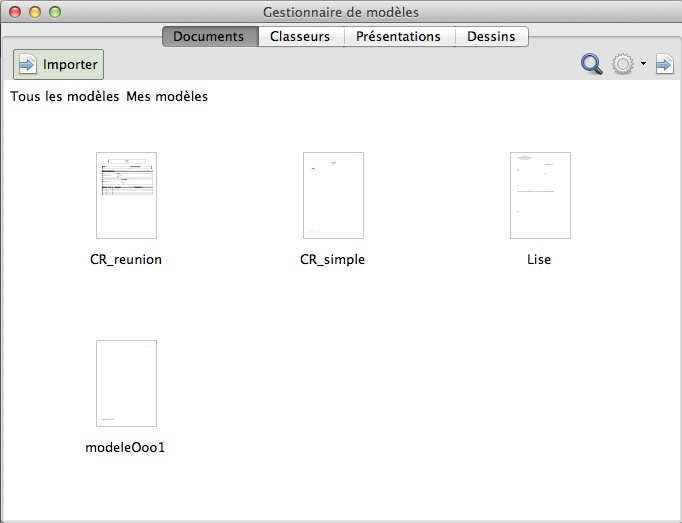This screenshot has height=523, width=682.
Task: Click the Importer button label
Action: 70,64
